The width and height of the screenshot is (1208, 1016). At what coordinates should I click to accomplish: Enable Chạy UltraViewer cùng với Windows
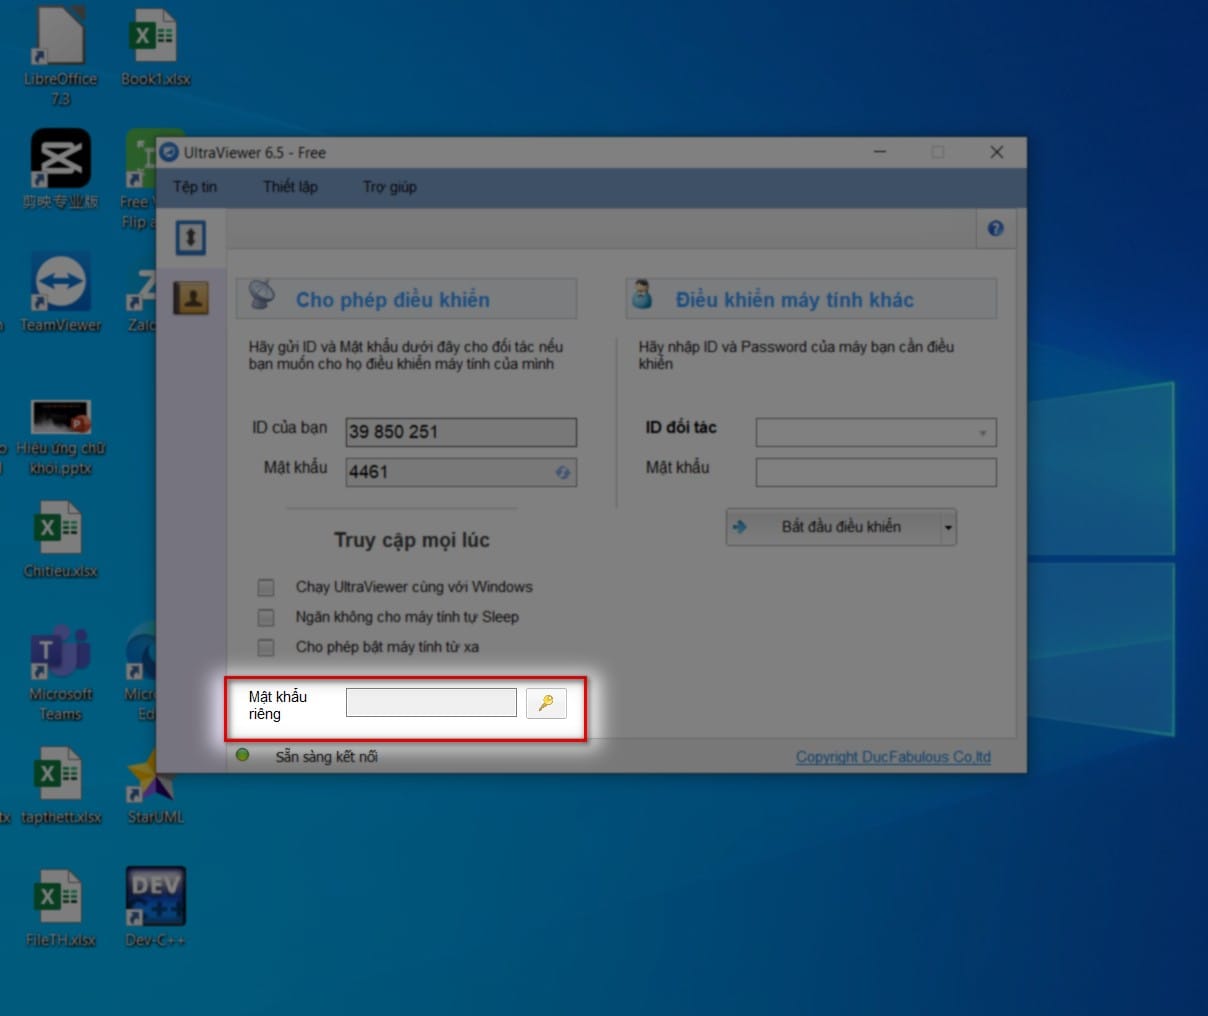click(x=266, y=587)
